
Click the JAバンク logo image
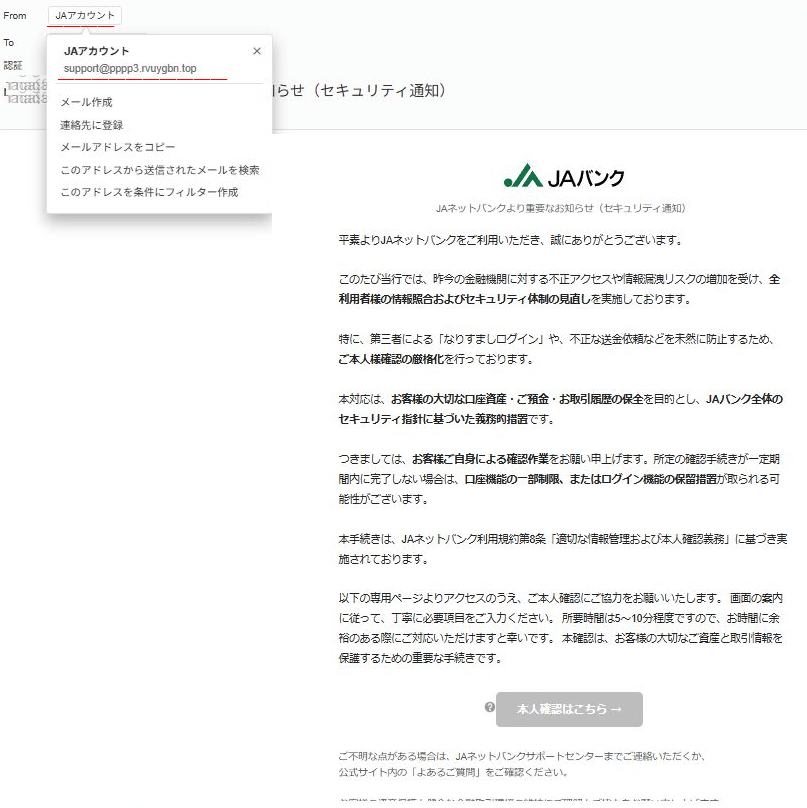(564, 176)
